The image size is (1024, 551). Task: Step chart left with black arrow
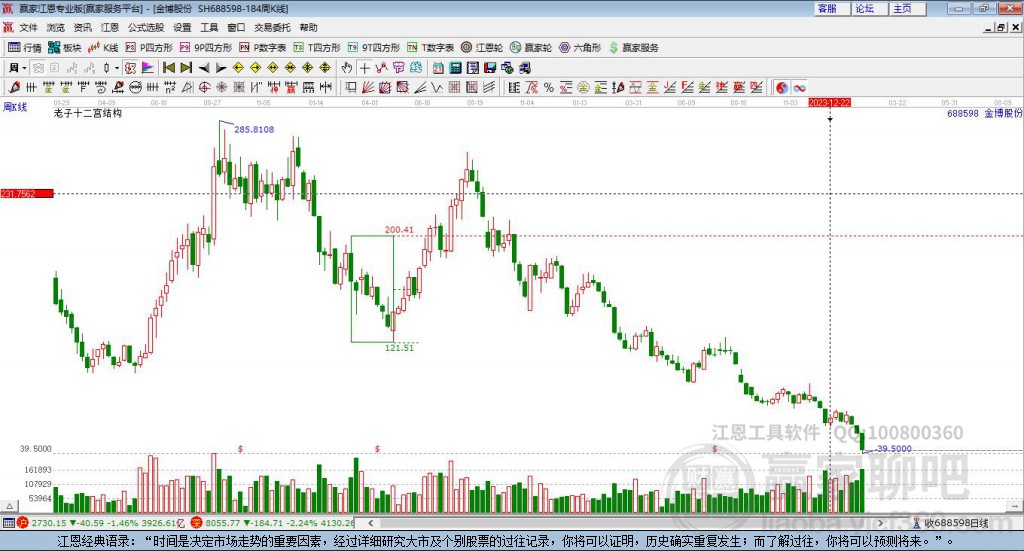click(204, 68)
